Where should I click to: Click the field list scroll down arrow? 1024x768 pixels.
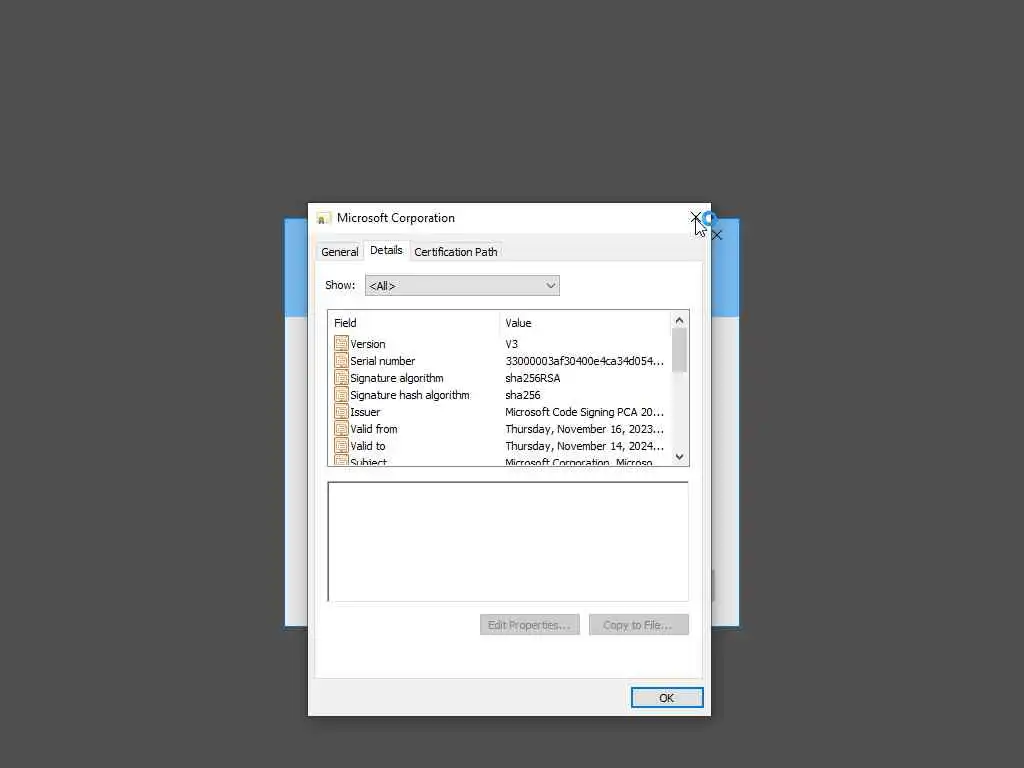679,456
